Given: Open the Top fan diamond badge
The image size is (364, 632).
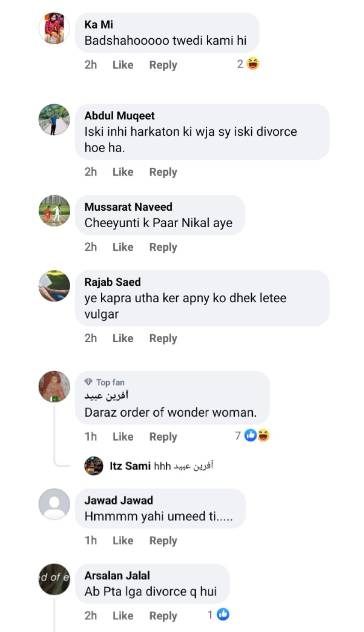Looking at the screenshot, I should coord(88,382).
